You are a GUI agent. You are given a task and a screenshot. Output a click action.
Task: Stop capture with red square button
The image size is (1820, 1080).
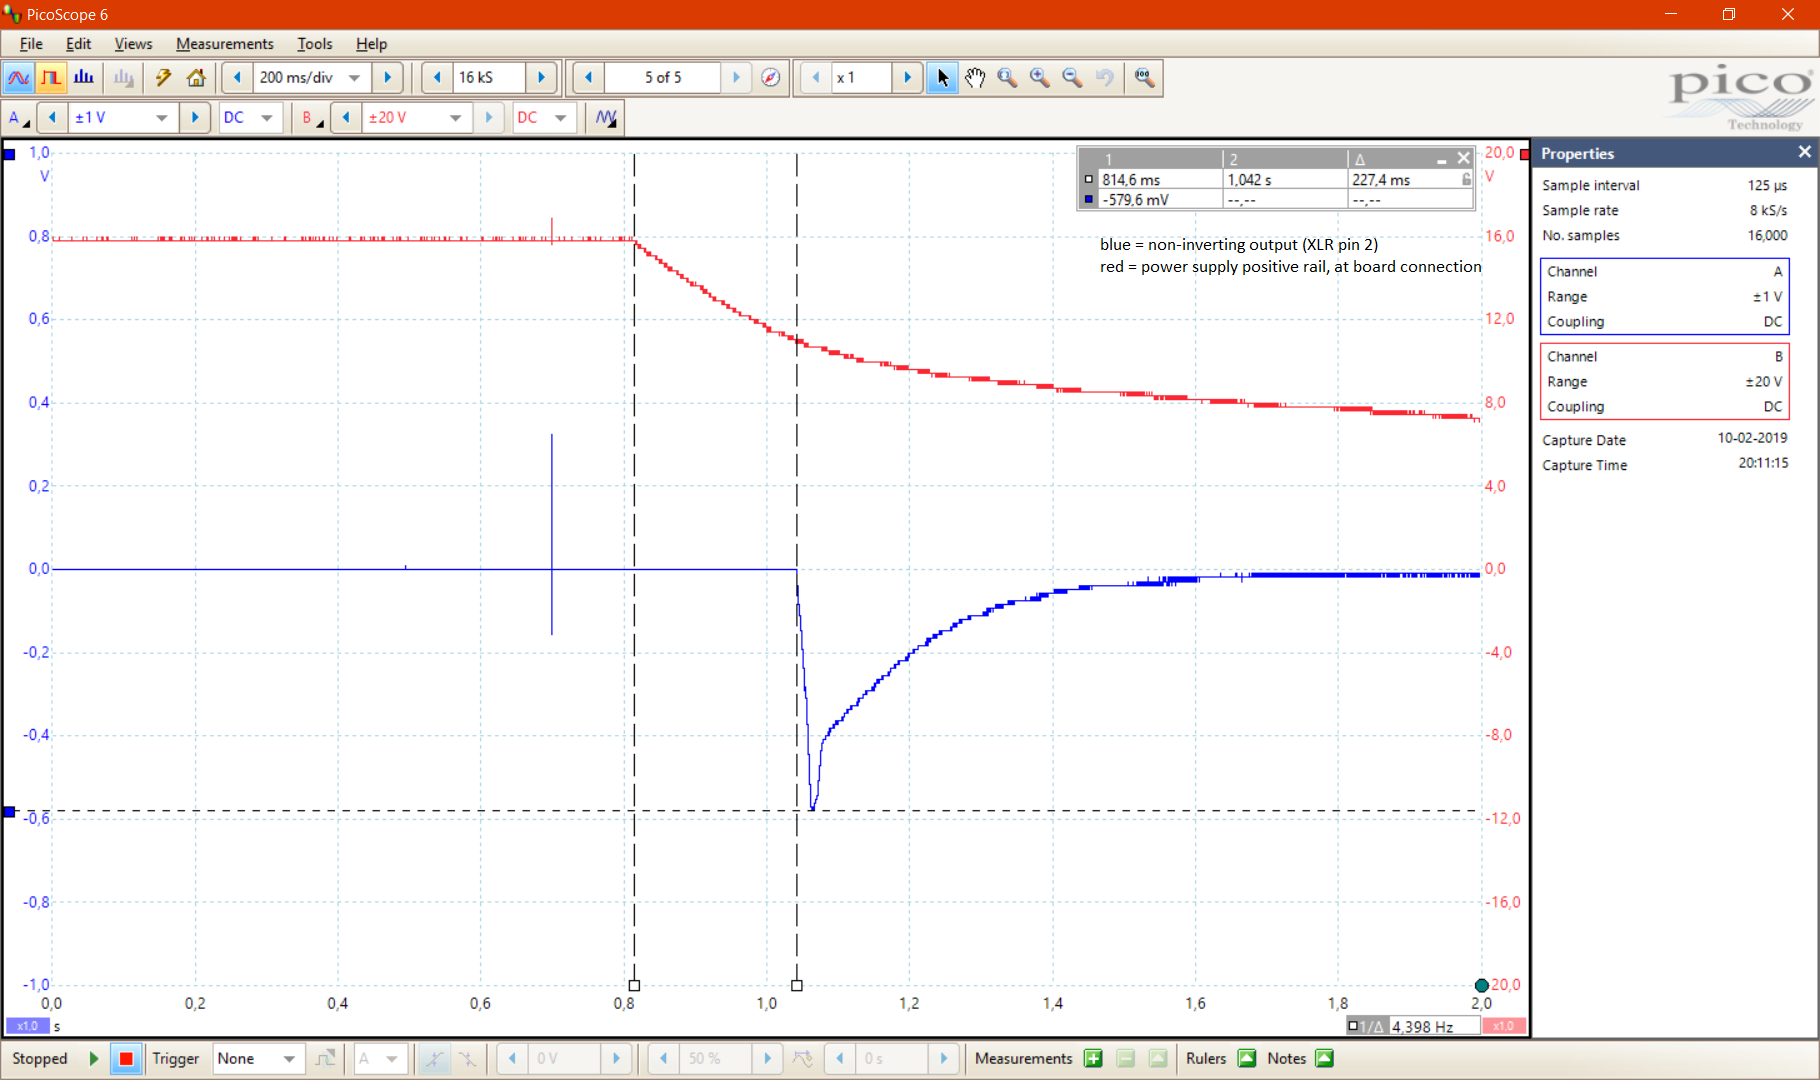[x=126, y=1058]
